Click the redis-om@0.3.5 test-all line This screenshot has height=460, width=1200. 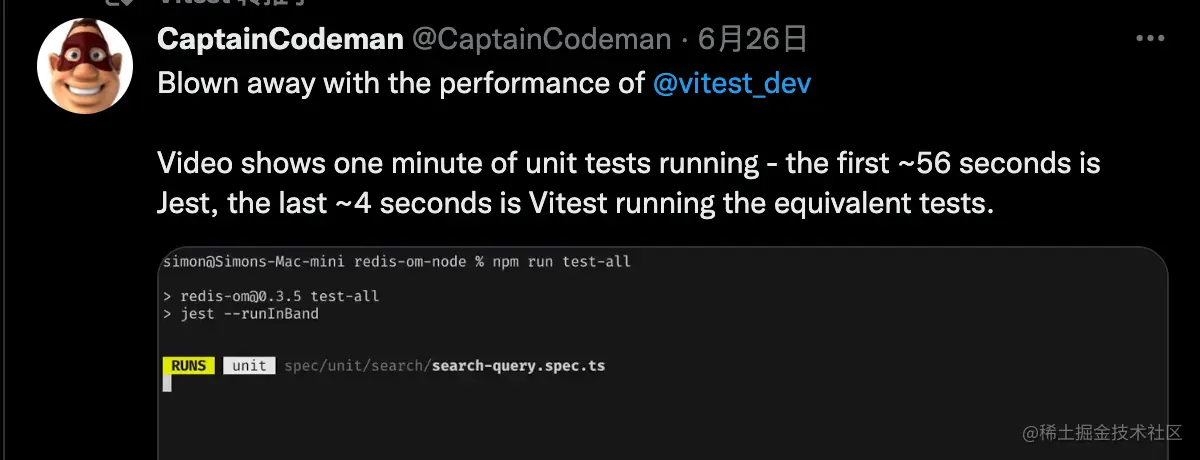click(x=270, y=297)
